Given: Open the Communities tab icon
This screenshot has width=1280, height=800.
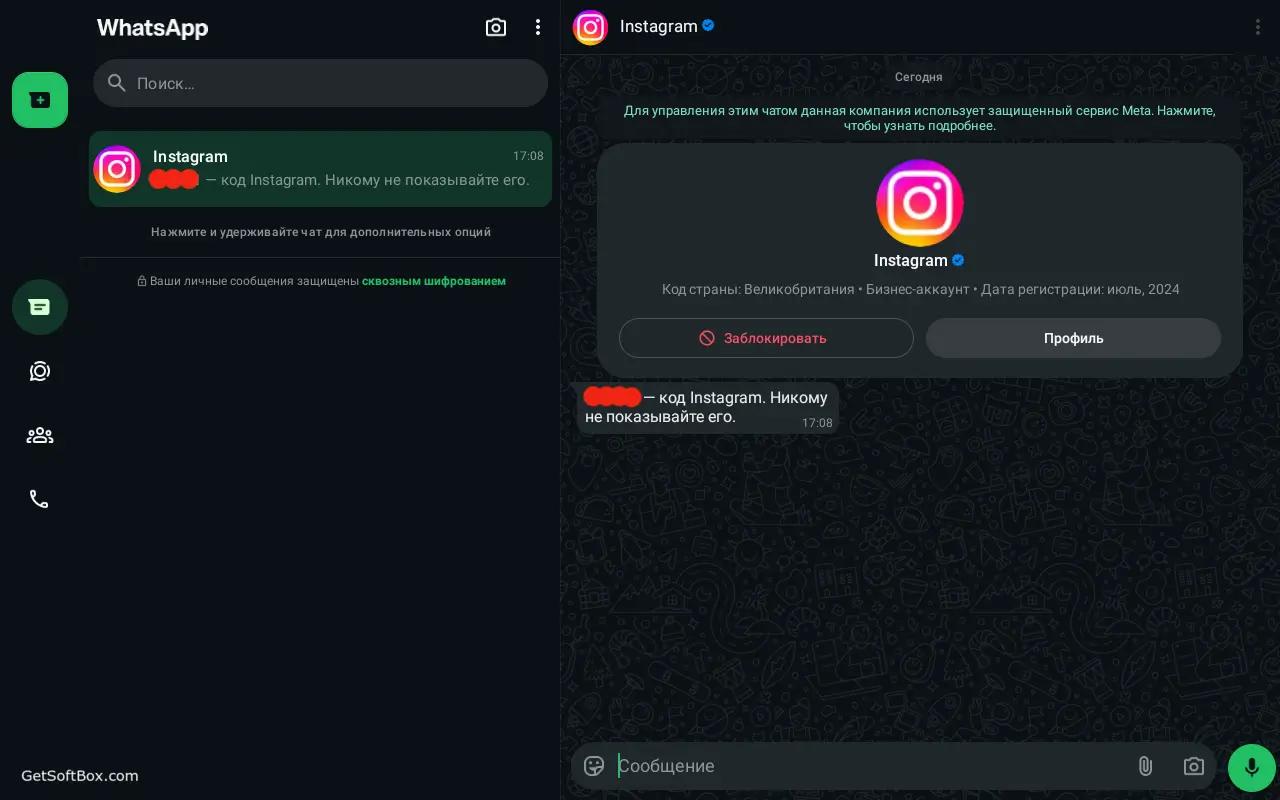Looking at the screenshot, I should pos(40,435).
